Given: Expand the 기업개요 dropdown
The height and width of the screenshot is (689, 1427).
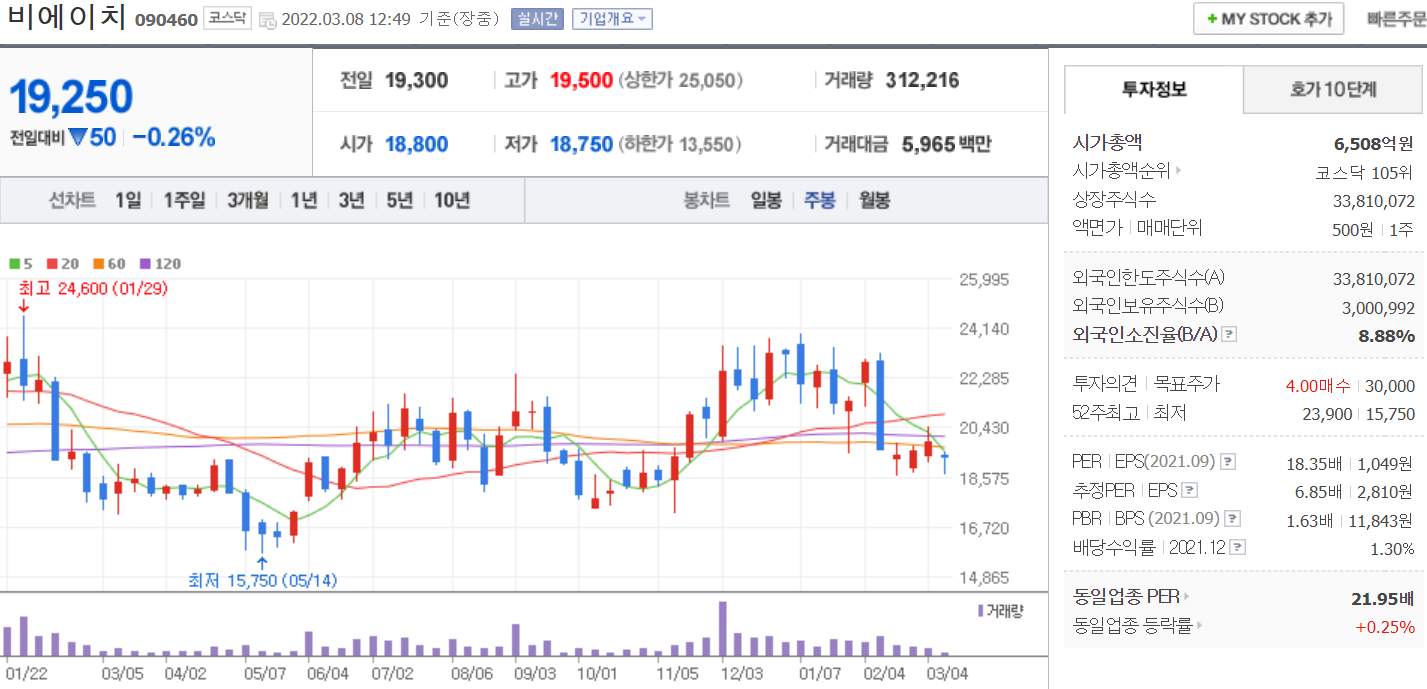Looking at the screenshot, I should [612, 19].
